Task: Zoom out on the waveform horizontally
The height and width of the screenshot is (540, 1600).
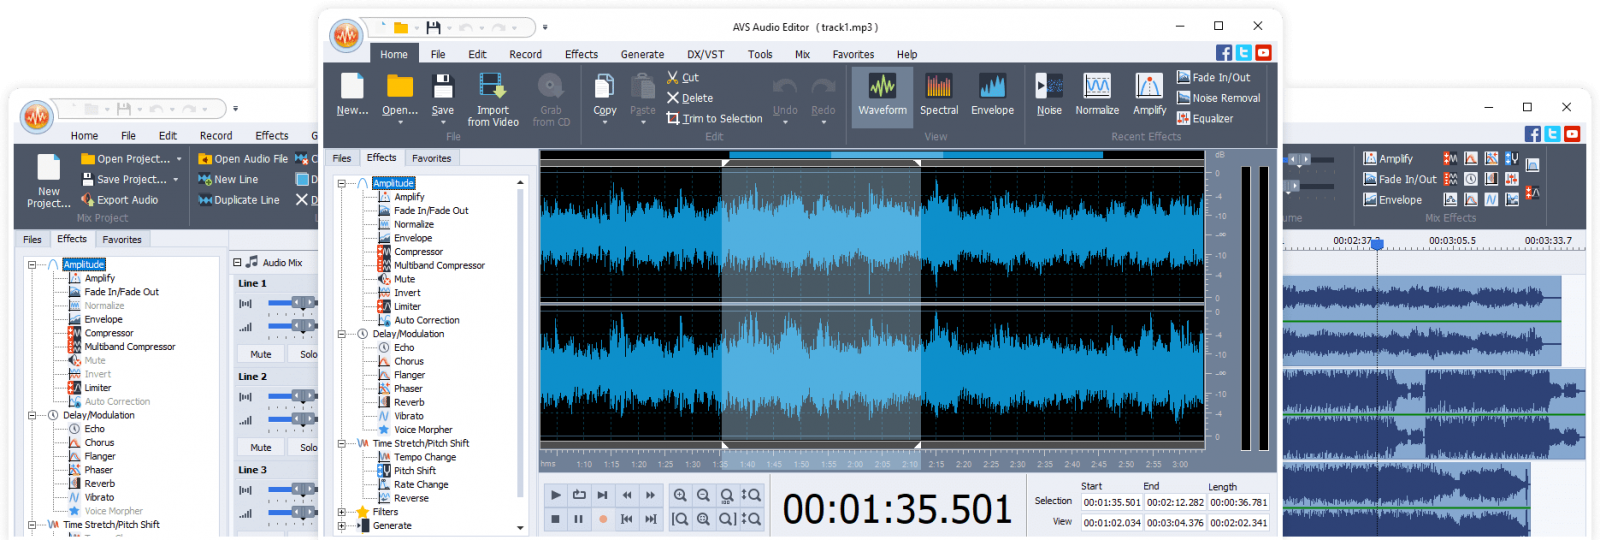Action: click(703, 495)
